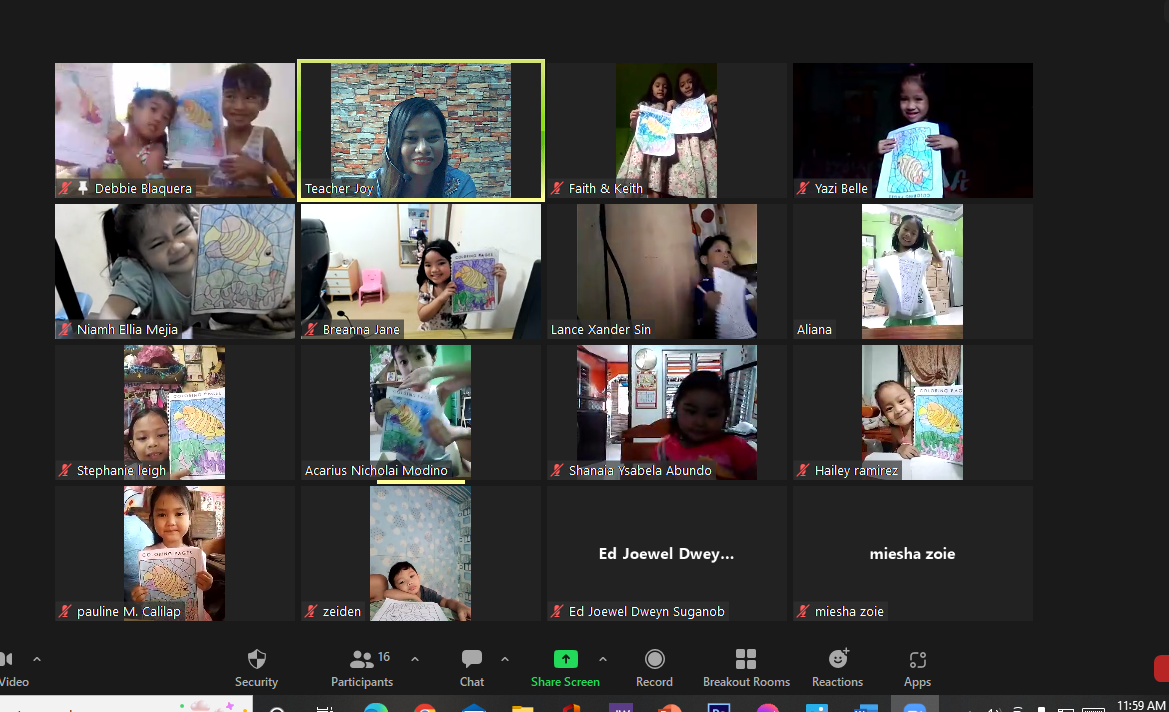
Task: Click muted mic icon beside Faith & Keith
Action: coord(557,188)
